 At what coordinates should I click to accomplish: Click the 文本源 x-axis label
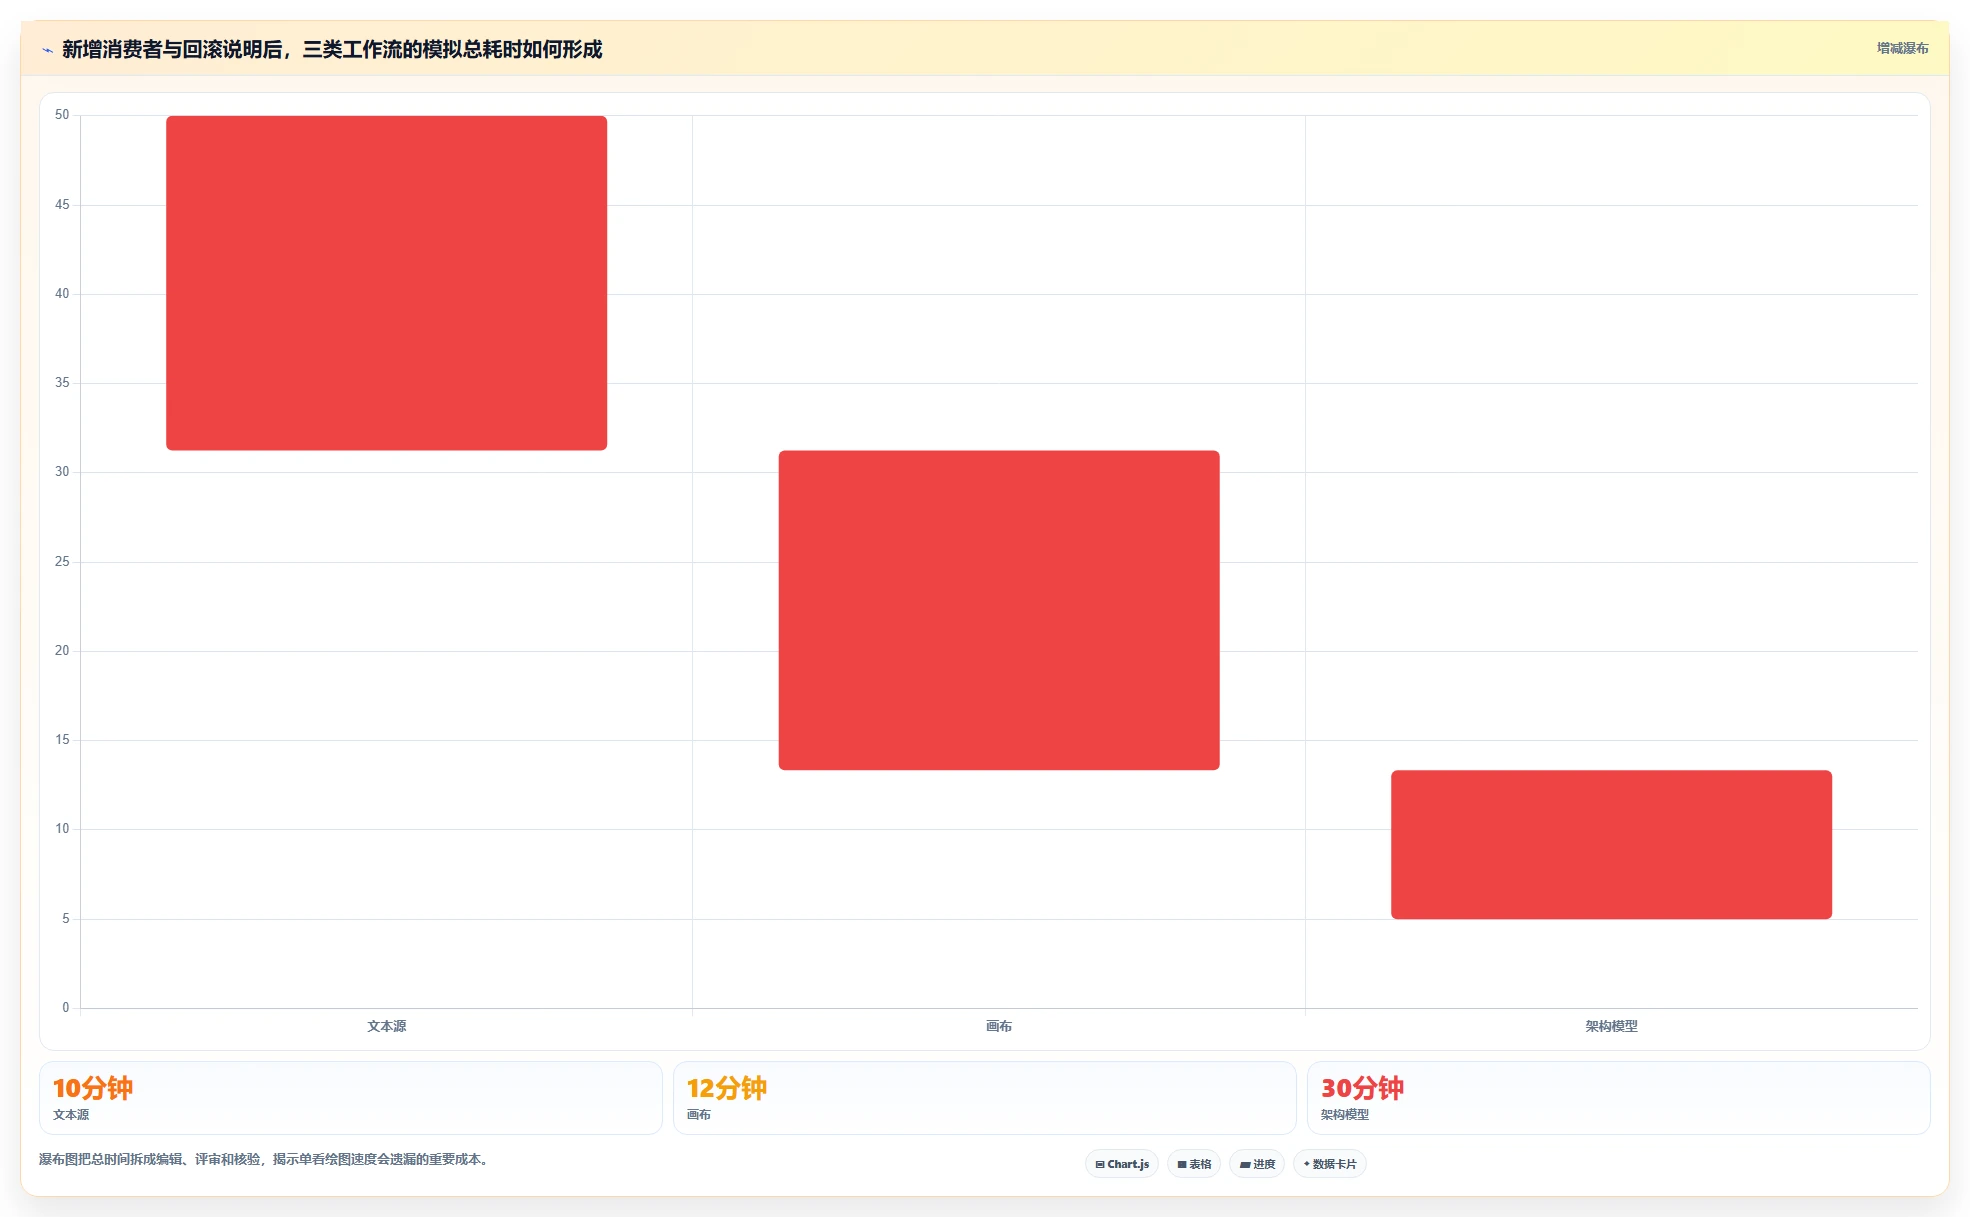[386, 1026]
